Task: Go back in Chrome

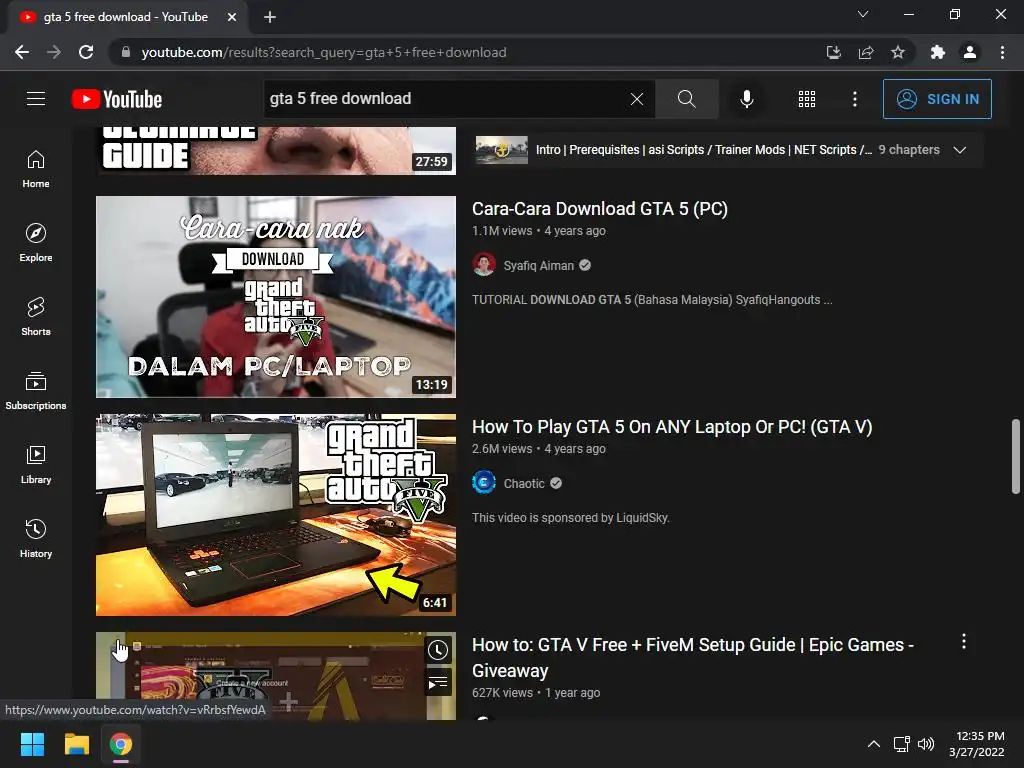Action: click(x=22, y=52)
